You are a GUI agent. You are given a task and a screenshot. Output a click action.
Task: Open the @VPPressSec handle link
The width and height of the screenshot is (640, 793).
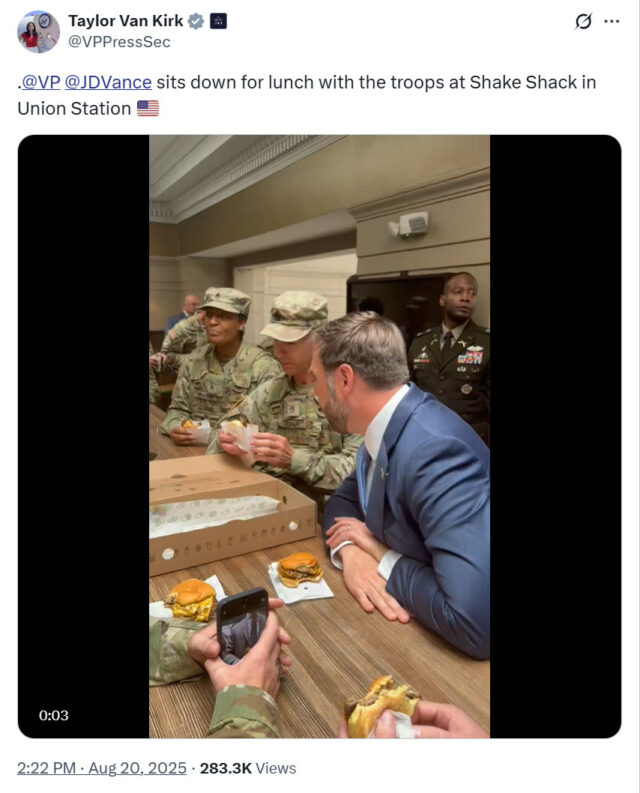click(x=119, y=42)
